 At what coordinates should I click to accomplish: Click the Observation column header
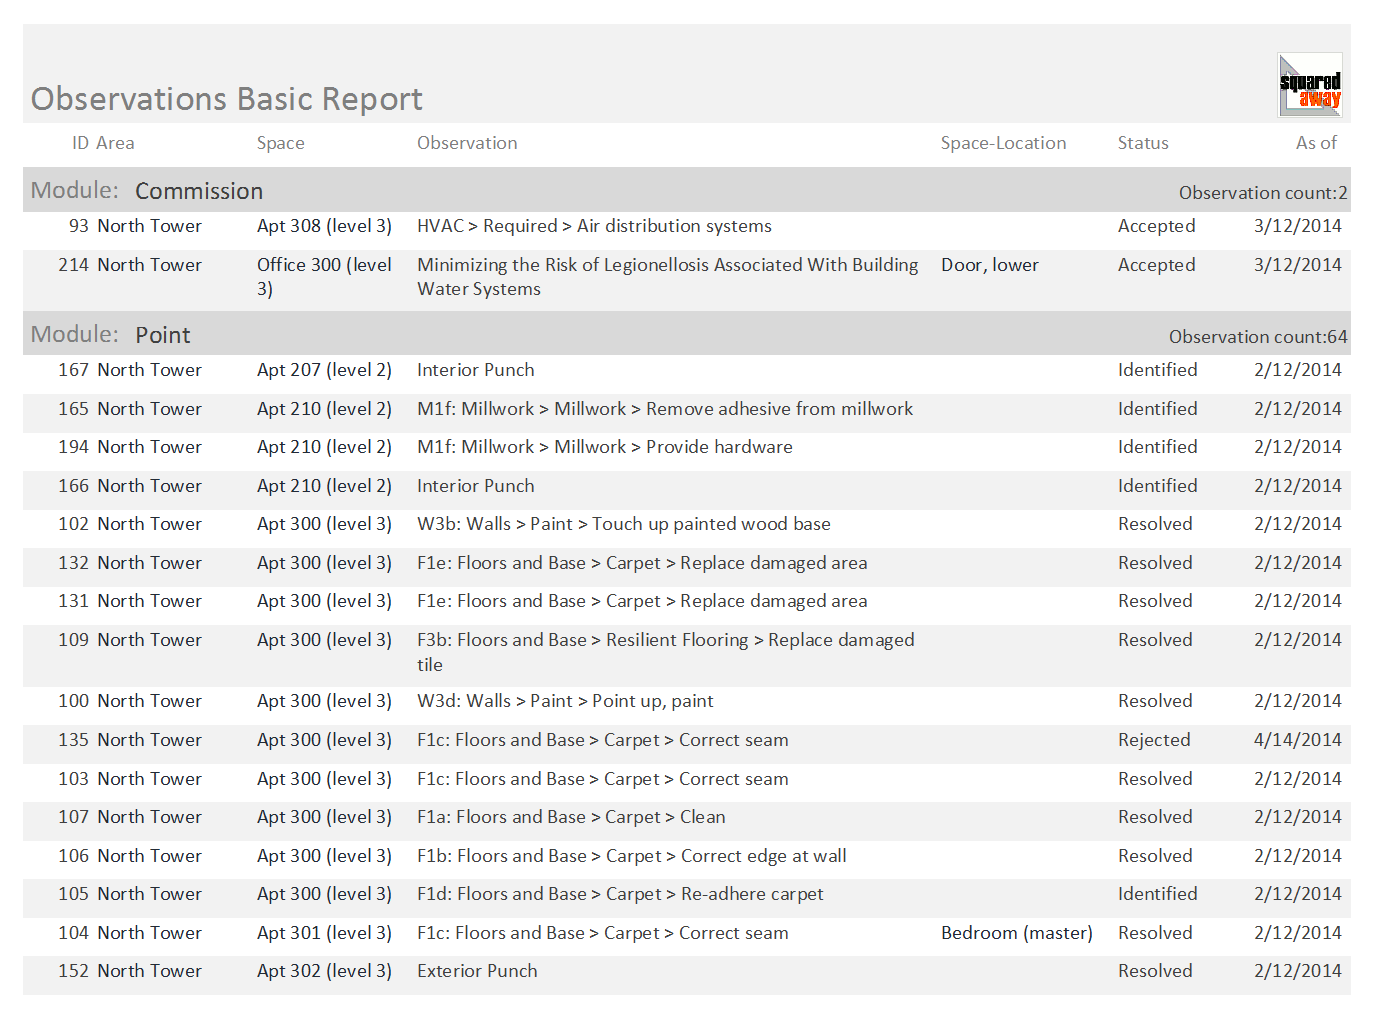[x=467, y=143]
